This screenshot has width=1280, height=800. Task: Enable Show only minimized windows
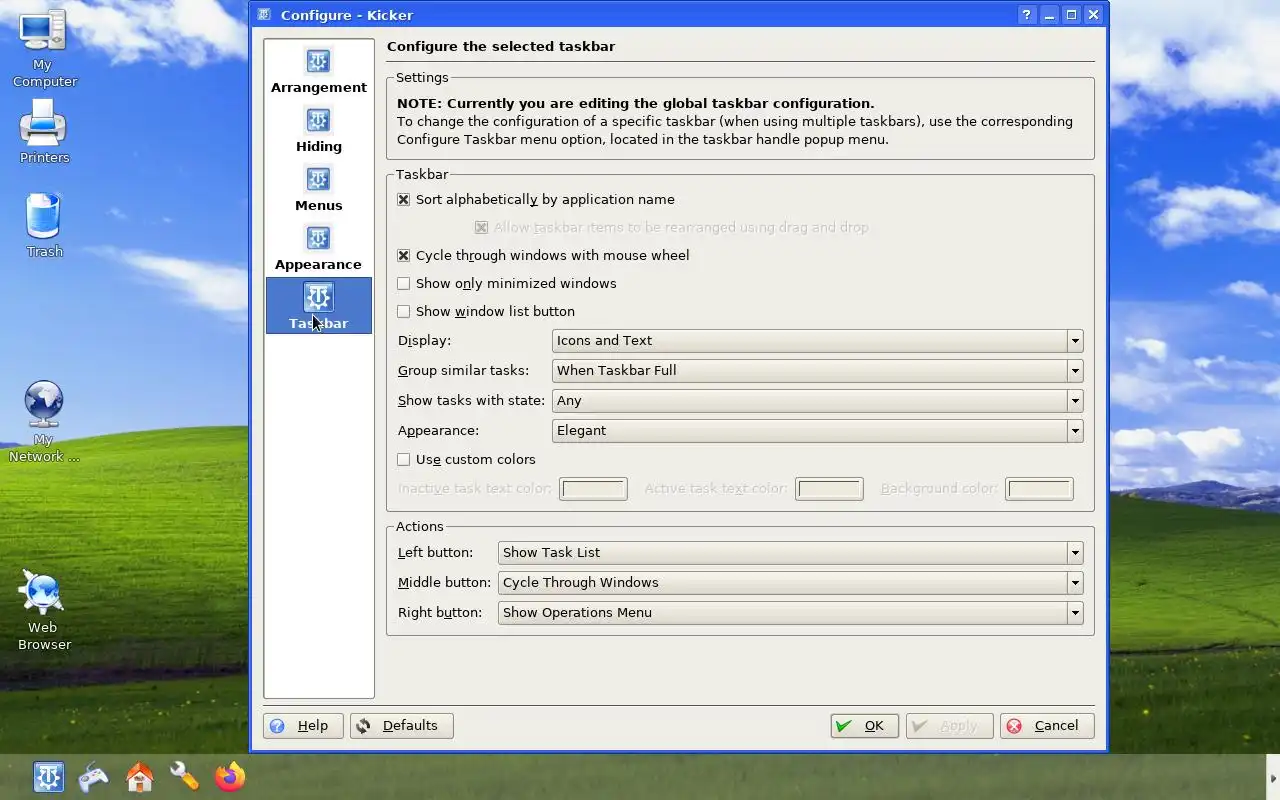coord(507,283)
